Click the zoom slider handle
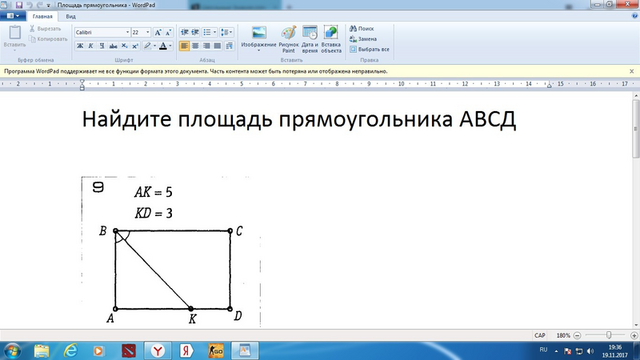Viewport: 640px width, 360px height. pyautogui.click(x=609, y=335)
